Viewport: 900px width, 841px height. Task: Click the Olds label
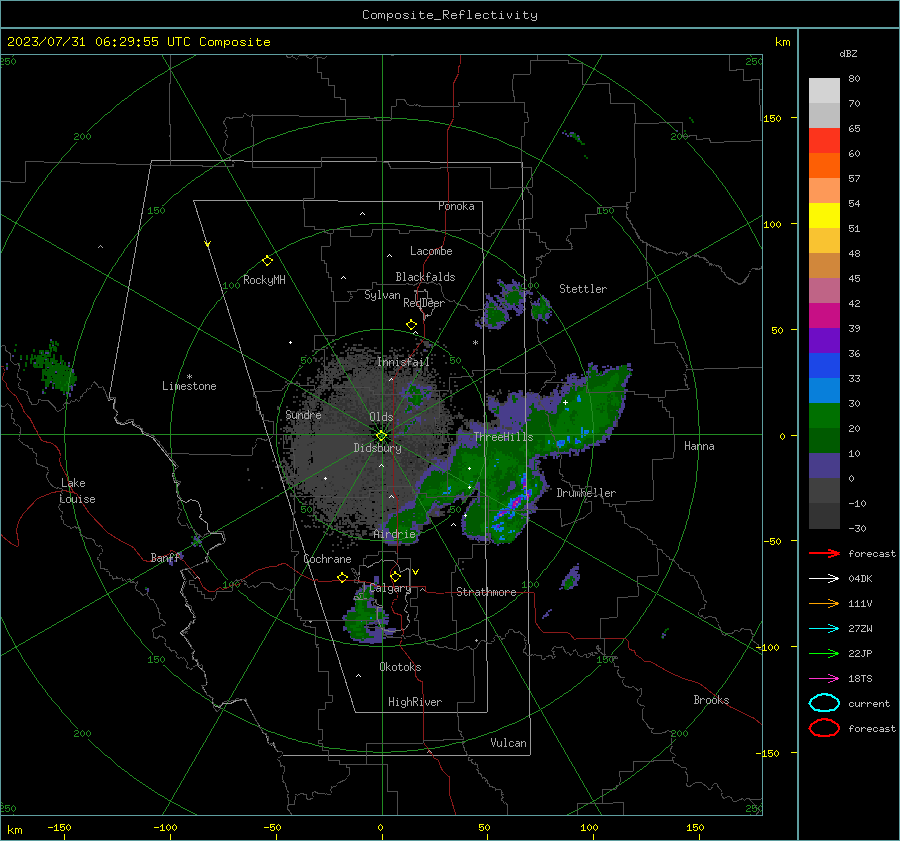(381, 417)
